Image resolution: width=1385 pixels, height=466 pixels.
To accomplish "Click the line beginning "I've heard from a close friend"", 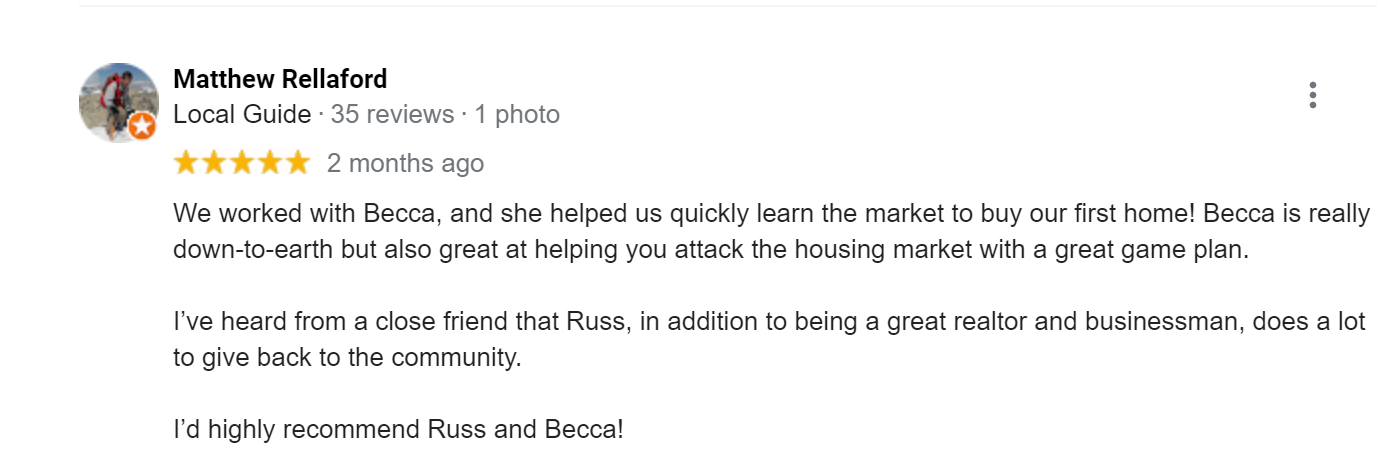I will pyautogui.click(x=770, y=322).
